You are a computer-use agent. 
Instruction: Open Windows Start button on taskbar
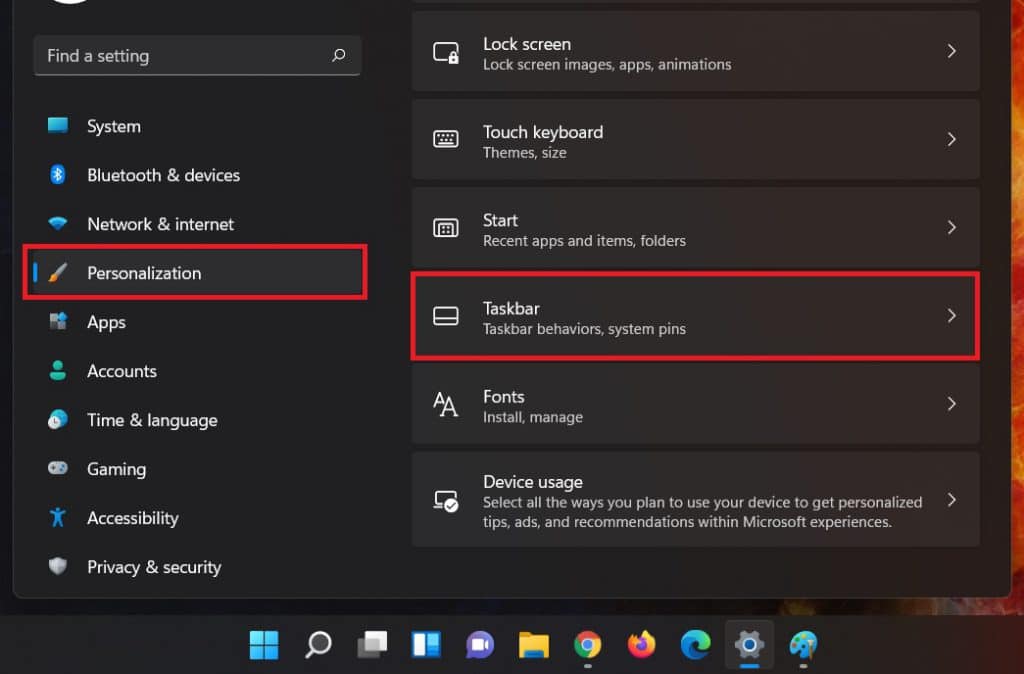click(264, 645)
